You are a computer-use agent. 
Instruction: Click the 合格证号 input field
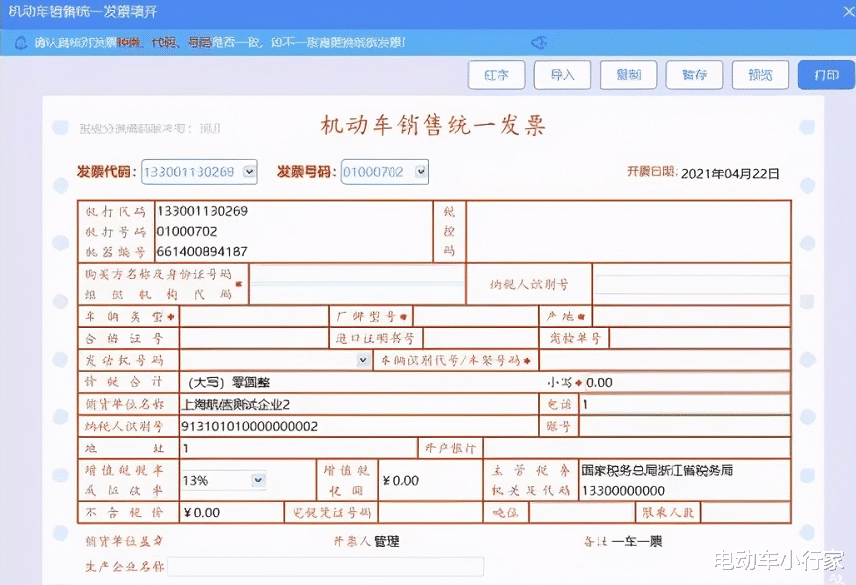coord(254,338)
